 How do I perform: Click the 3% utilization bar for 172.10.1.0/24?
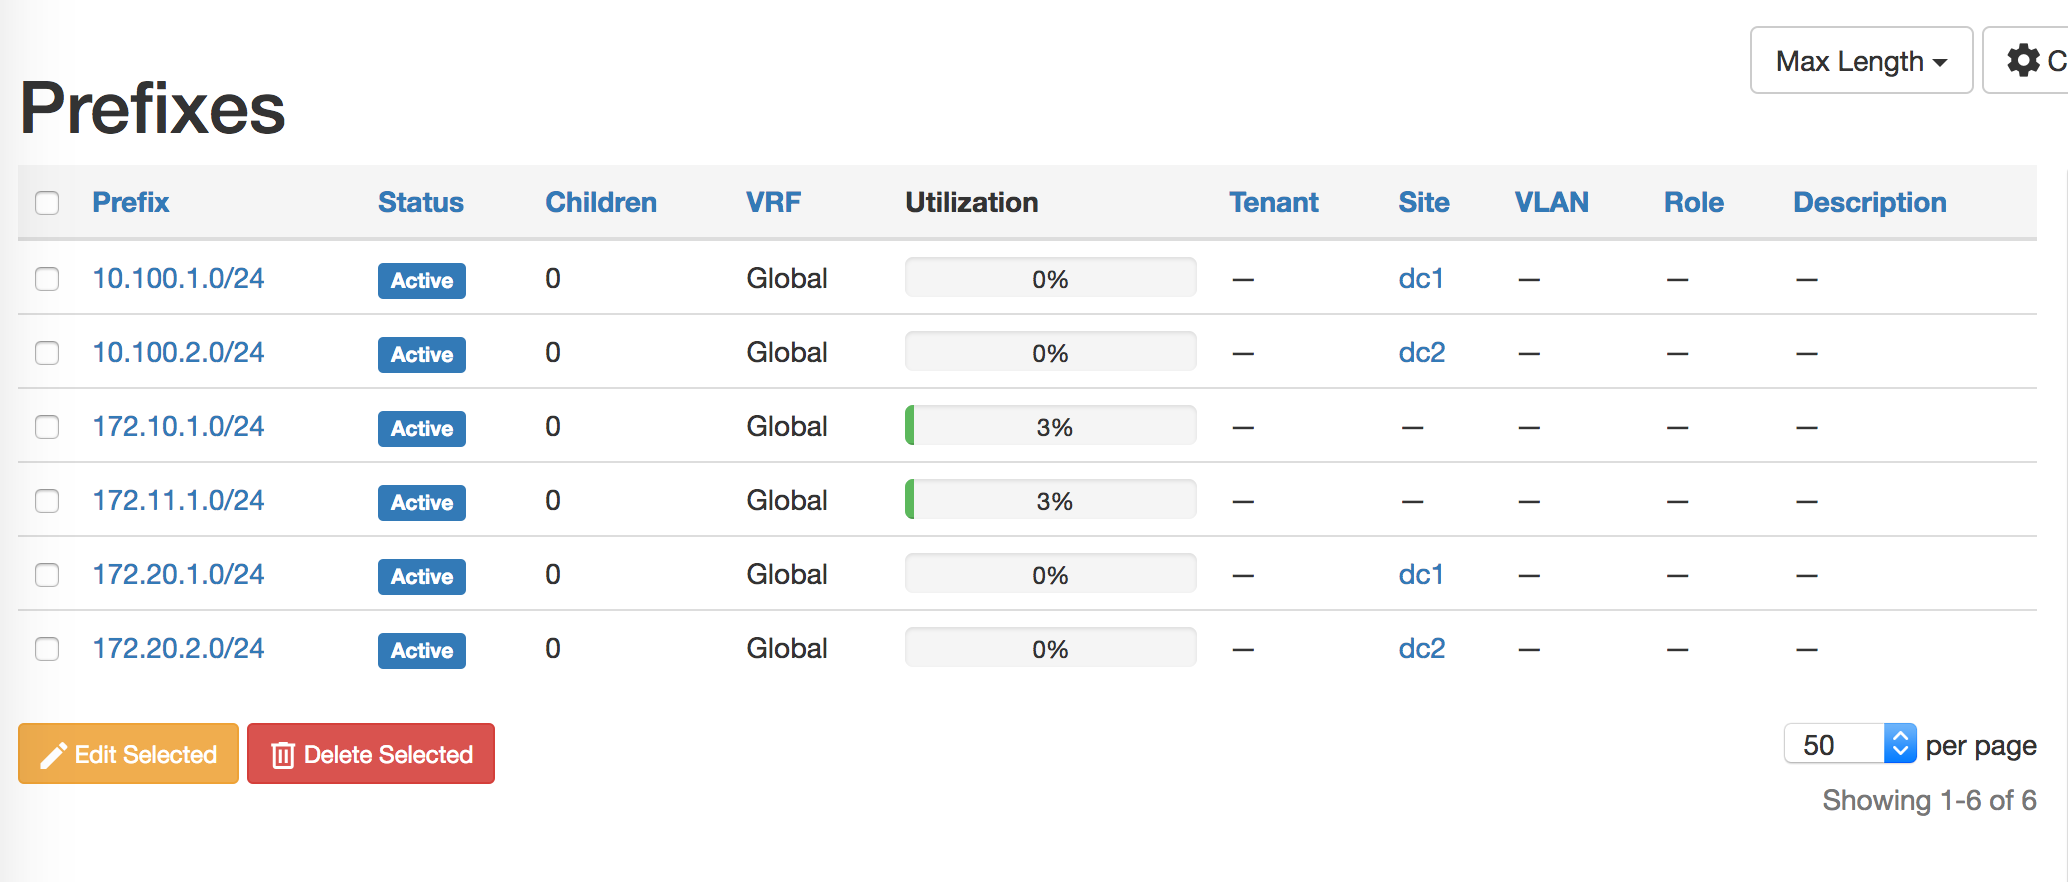[1051, 426]
